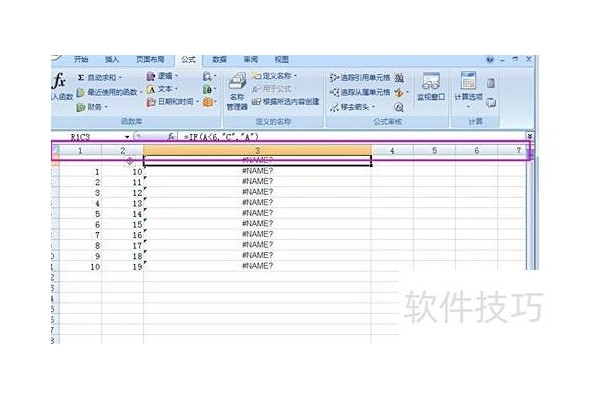Select highlighted column header 3
This screenshot has height=400, width=600.
pos(257,150)
